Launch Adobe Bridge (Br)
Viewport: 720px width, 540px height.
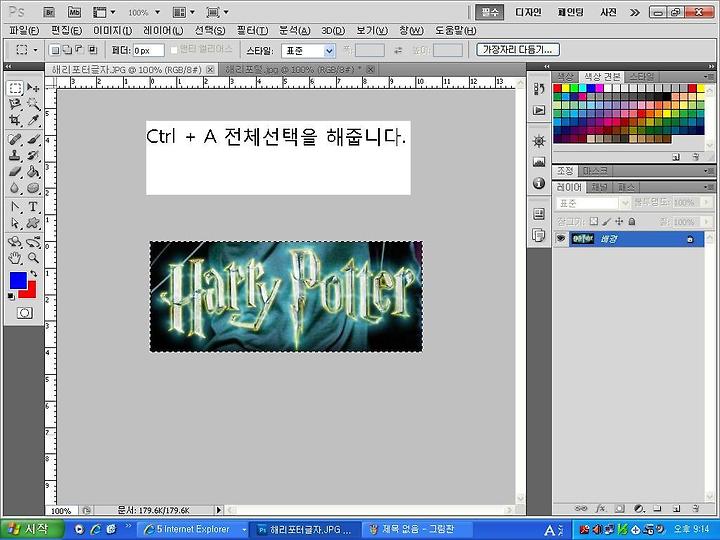pyautogui.click(x=49, y=12)
